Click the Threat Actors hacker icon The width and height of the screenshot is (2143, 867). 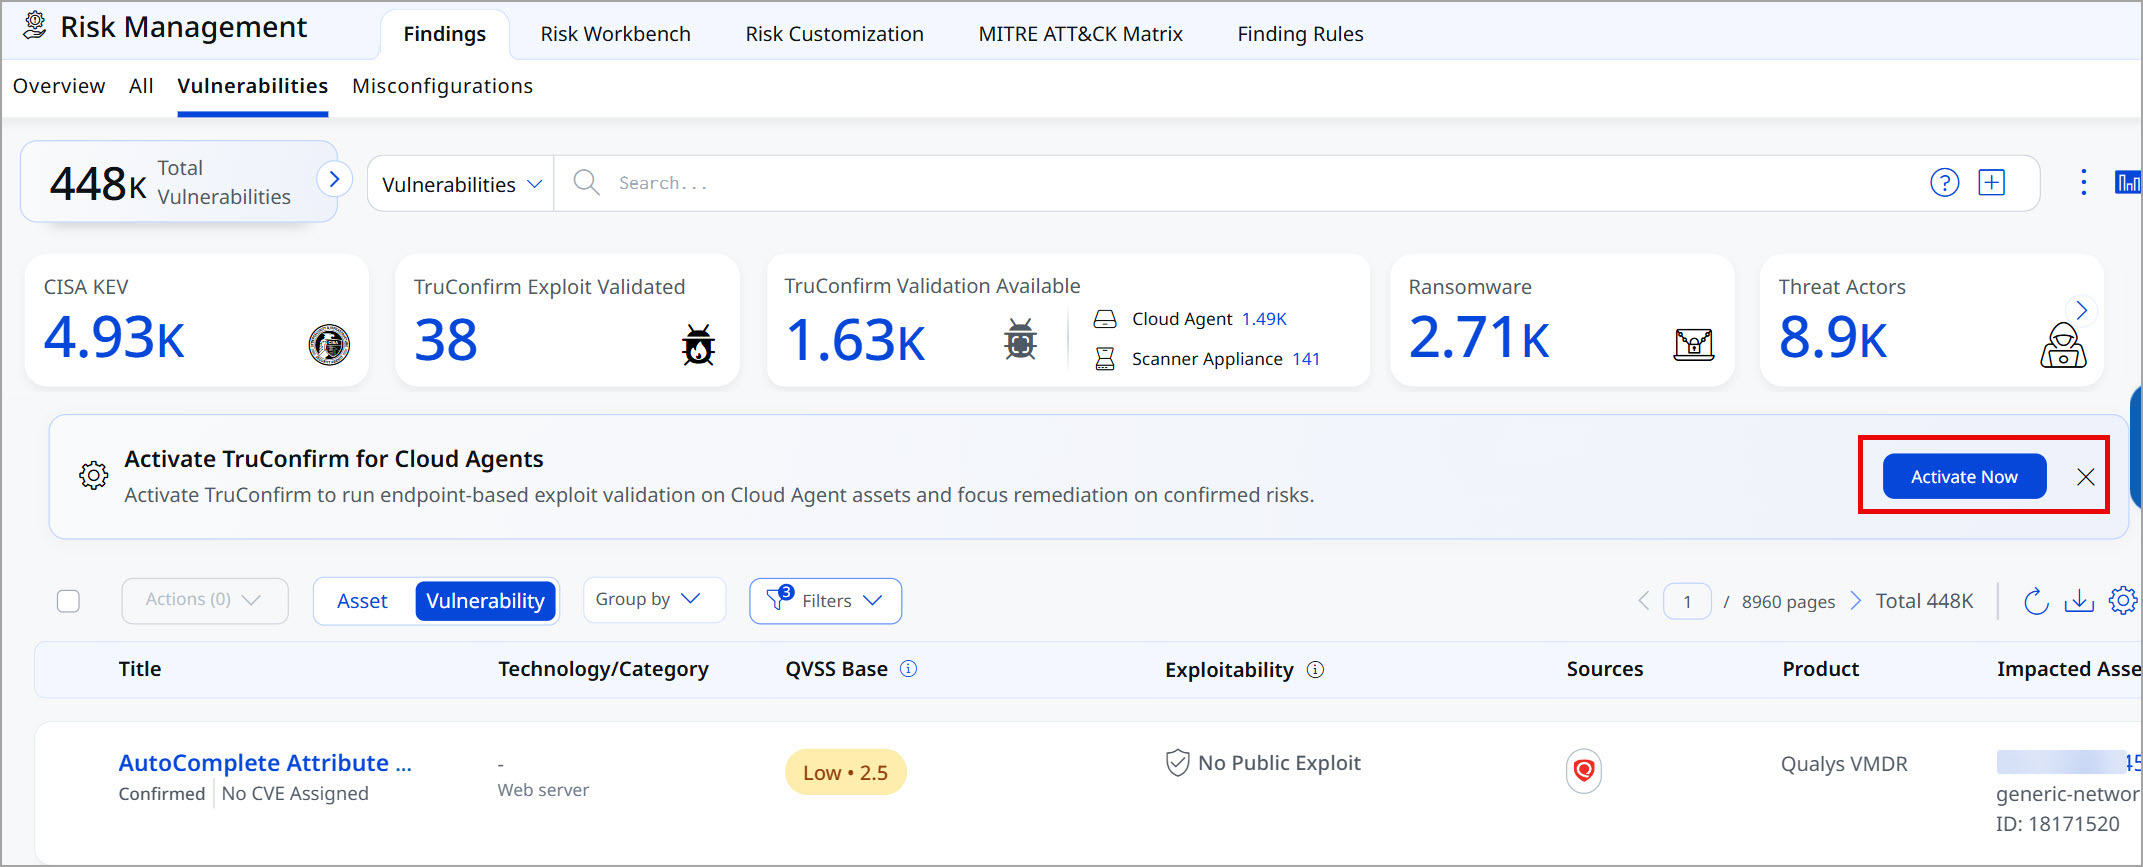tap(2062, 344)
